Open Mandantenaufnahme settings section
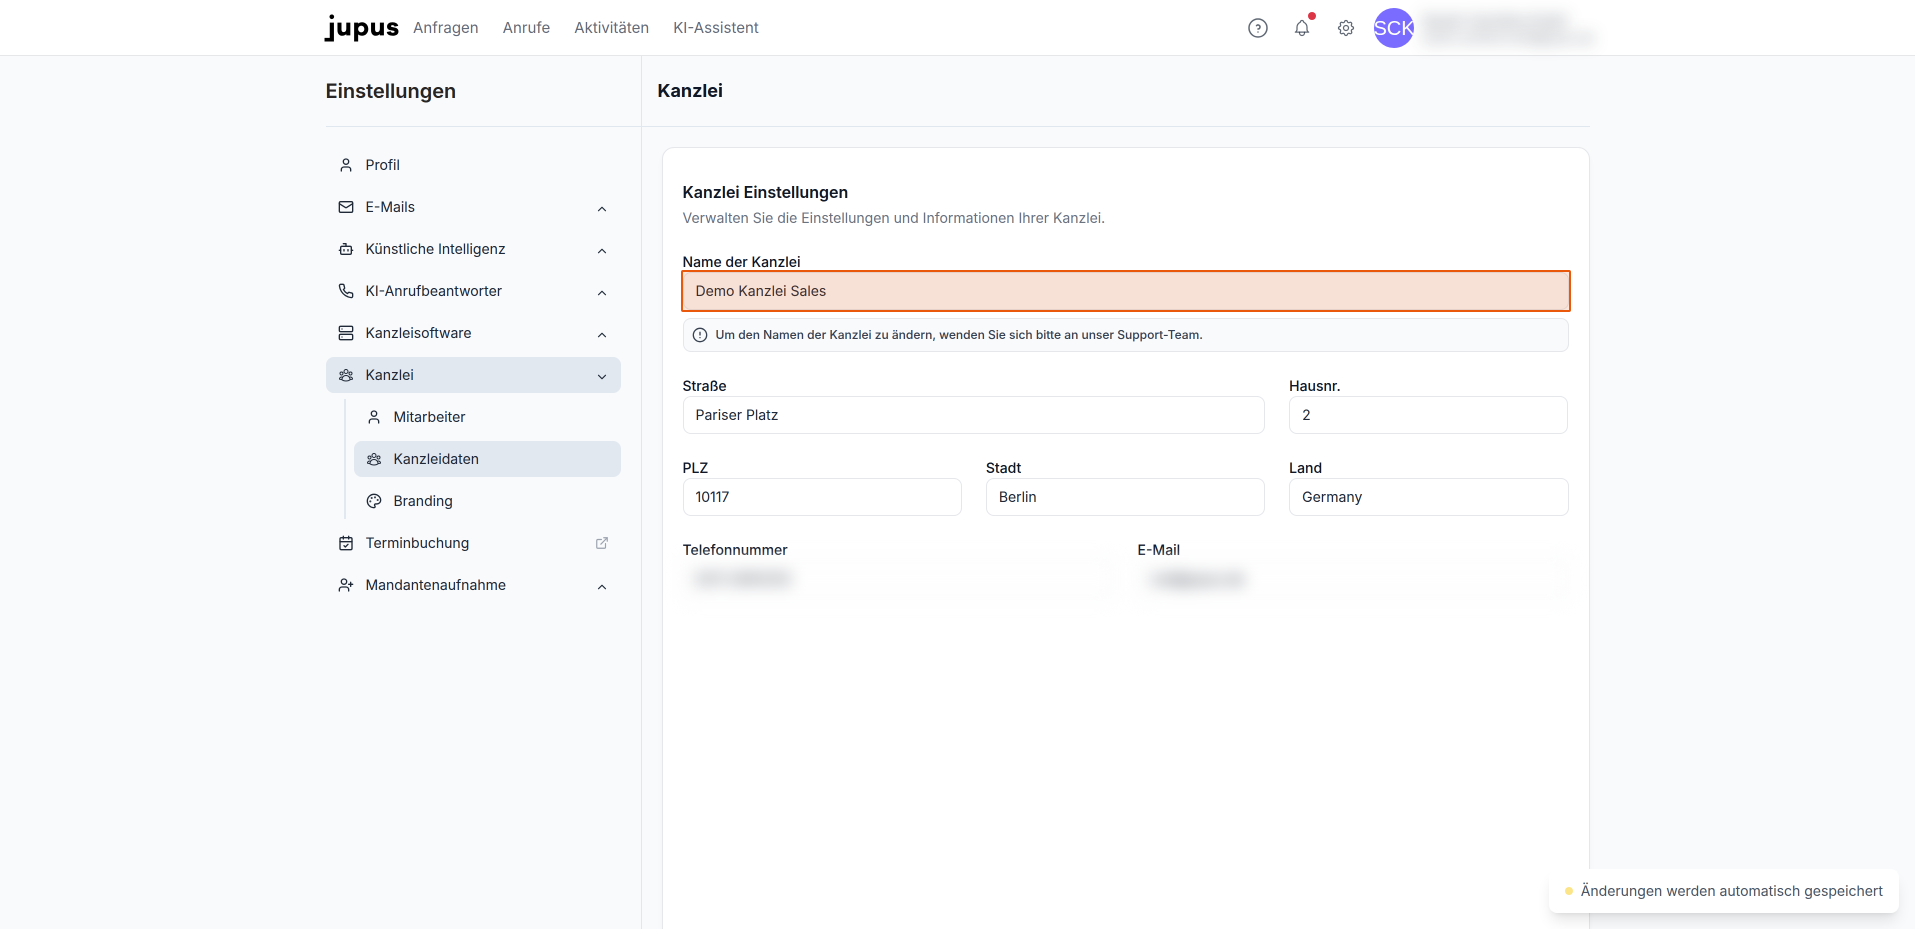This screenshot has height=929, width=1915. (473, 585)
